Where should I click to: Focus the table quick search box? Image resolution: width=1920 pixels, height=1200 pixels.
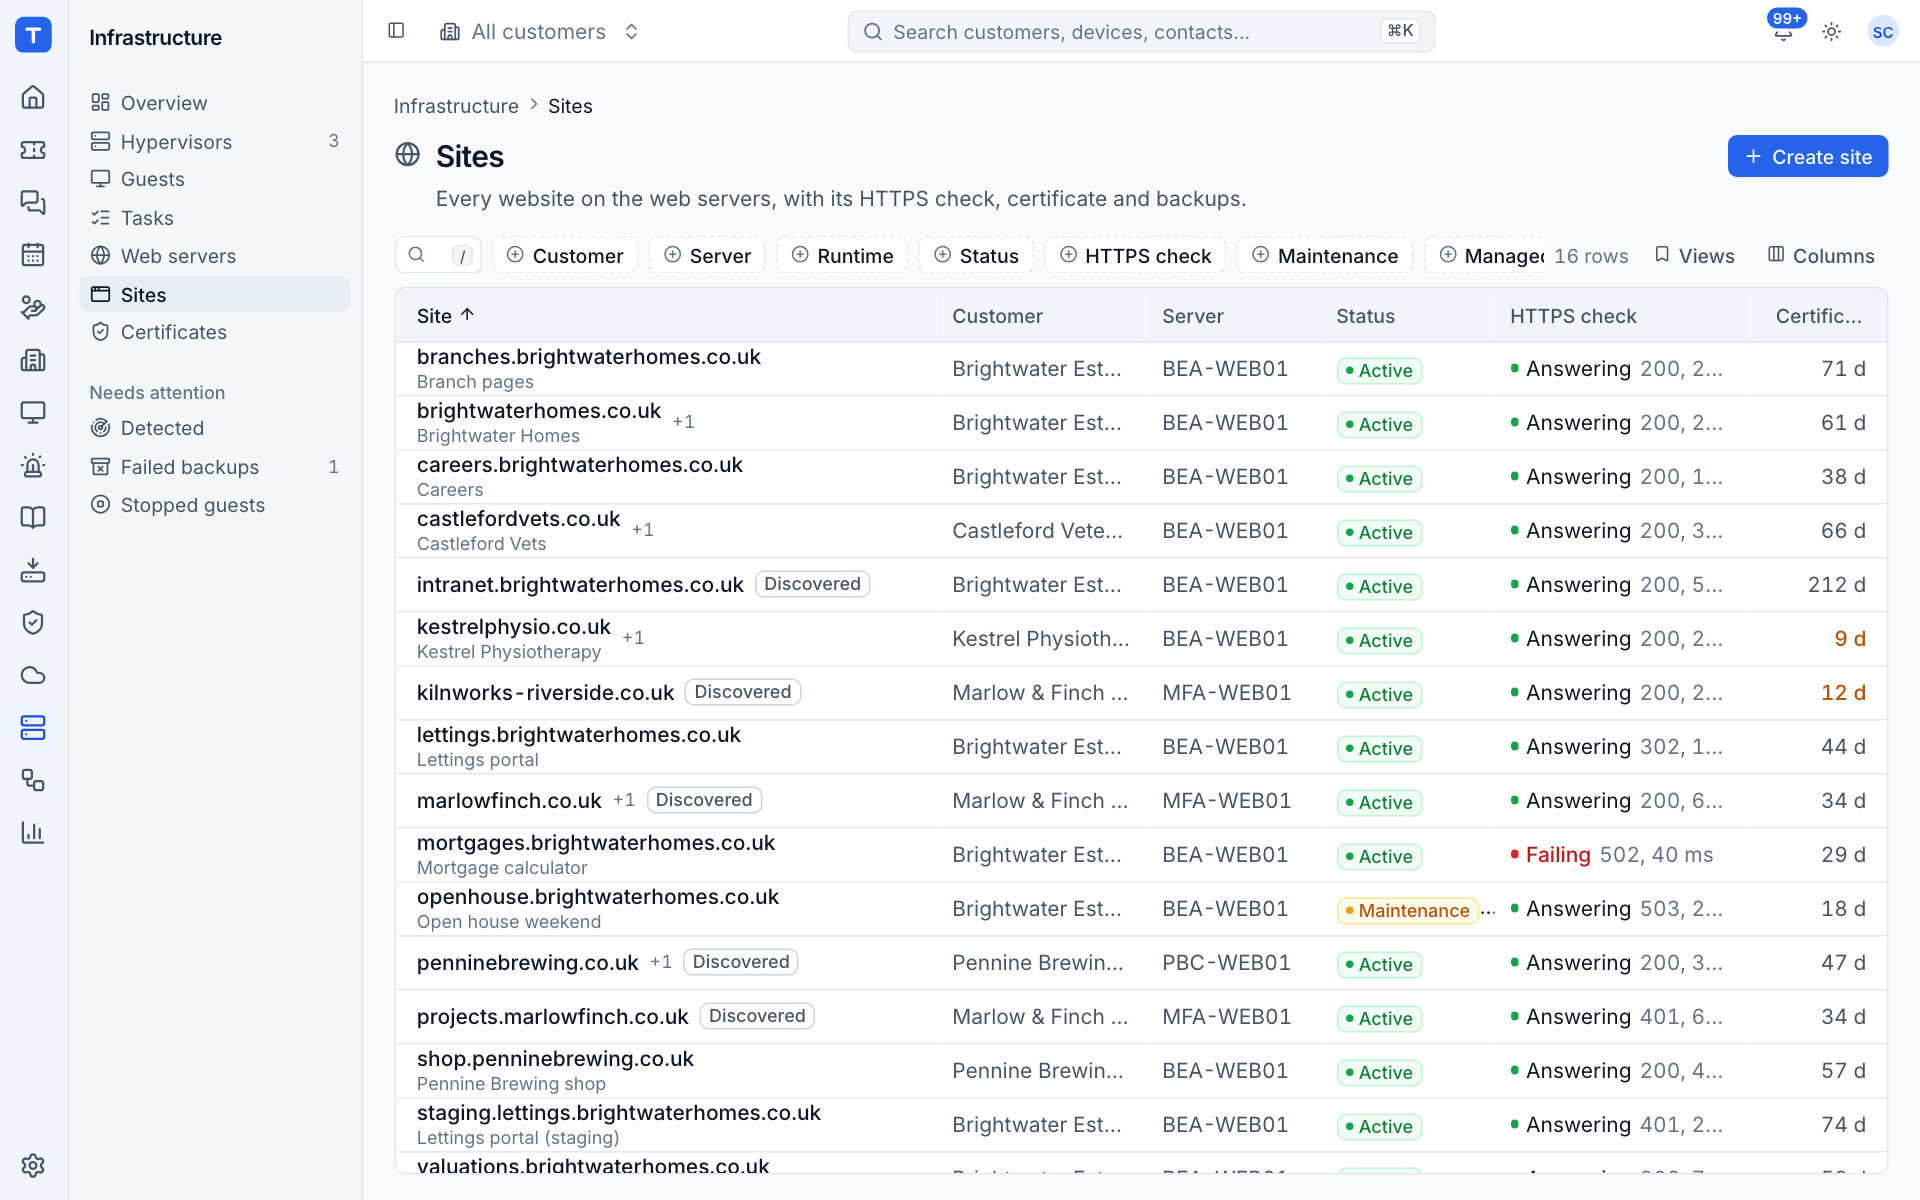coord(438,256)
